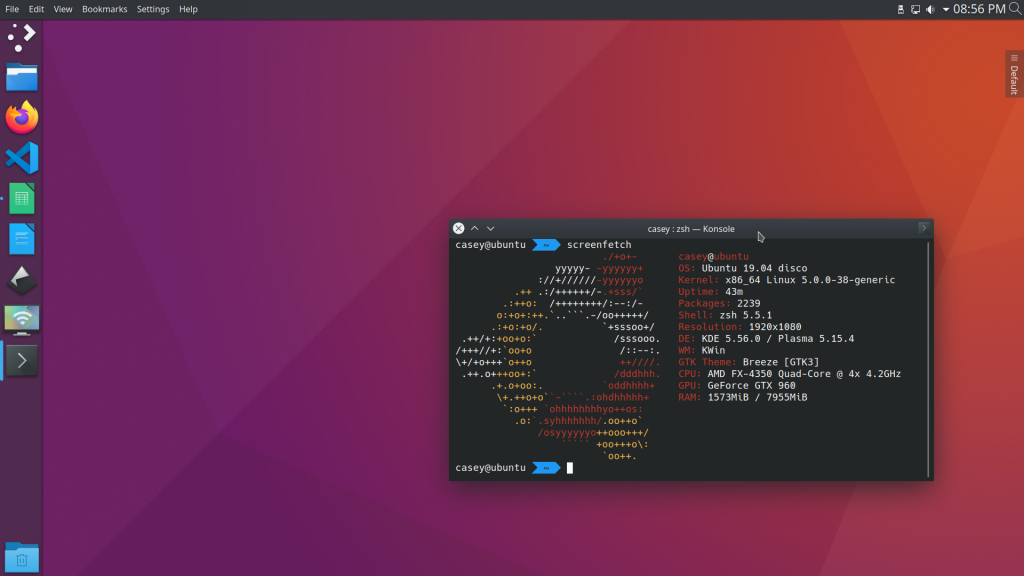Launch the Dolphin file manager from dock
Viewport: 1024px width, 576px height.
(x=21, y=77)
